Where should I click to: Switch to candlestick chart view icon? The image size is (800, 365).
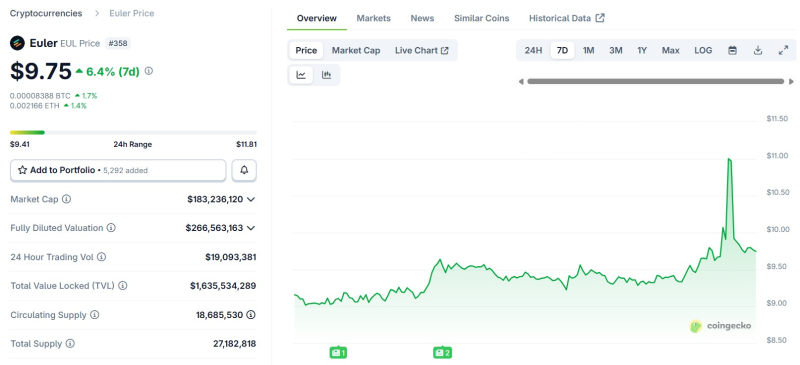pyautogui.click(x=327, y=75)
